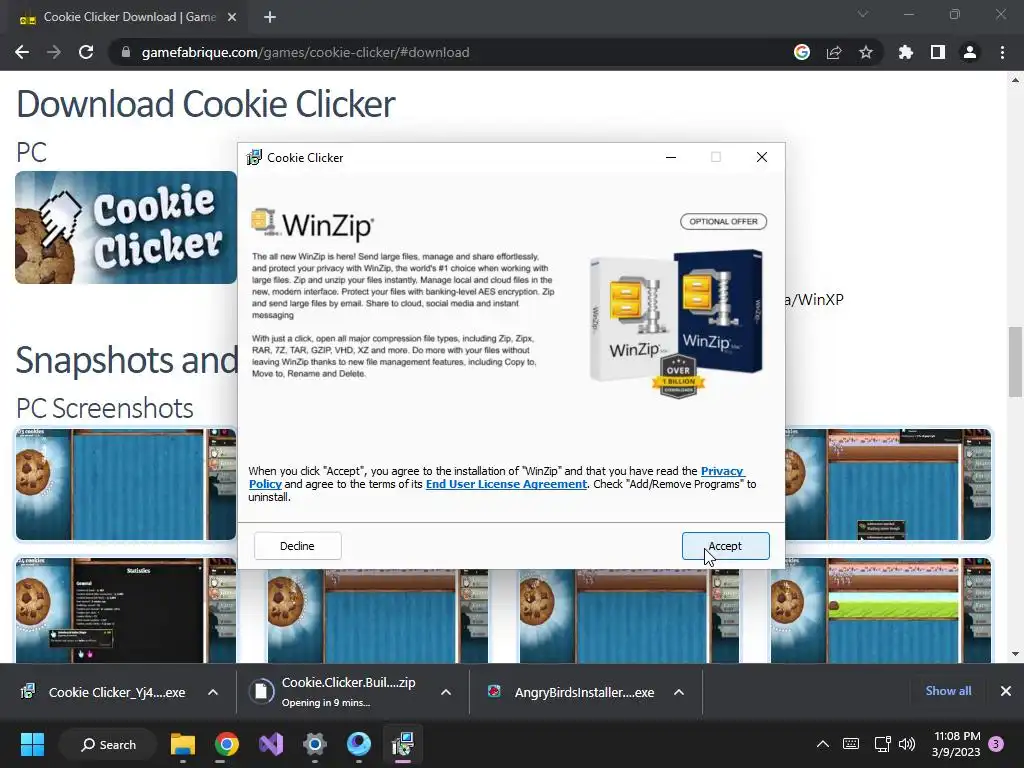
Task: Toggle the Chrome side panel
Action: 938,52
